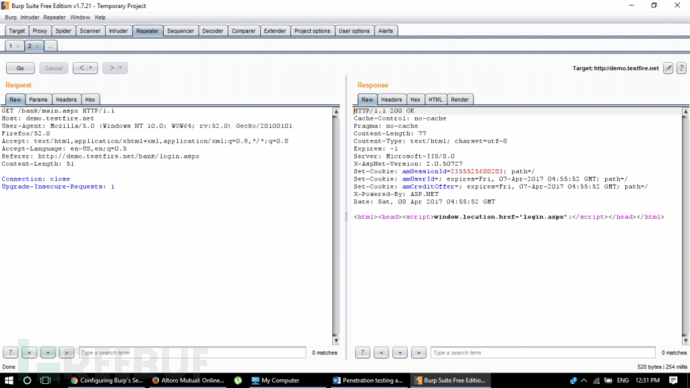The width and height of the screenshot is (690, 388).
Task: Open the Intruder menu
Action: 30,17
